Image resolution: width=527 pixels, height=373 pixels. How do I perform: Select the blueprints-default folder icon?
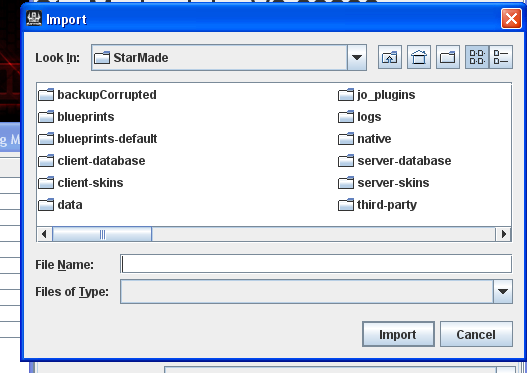click(46, 139)
